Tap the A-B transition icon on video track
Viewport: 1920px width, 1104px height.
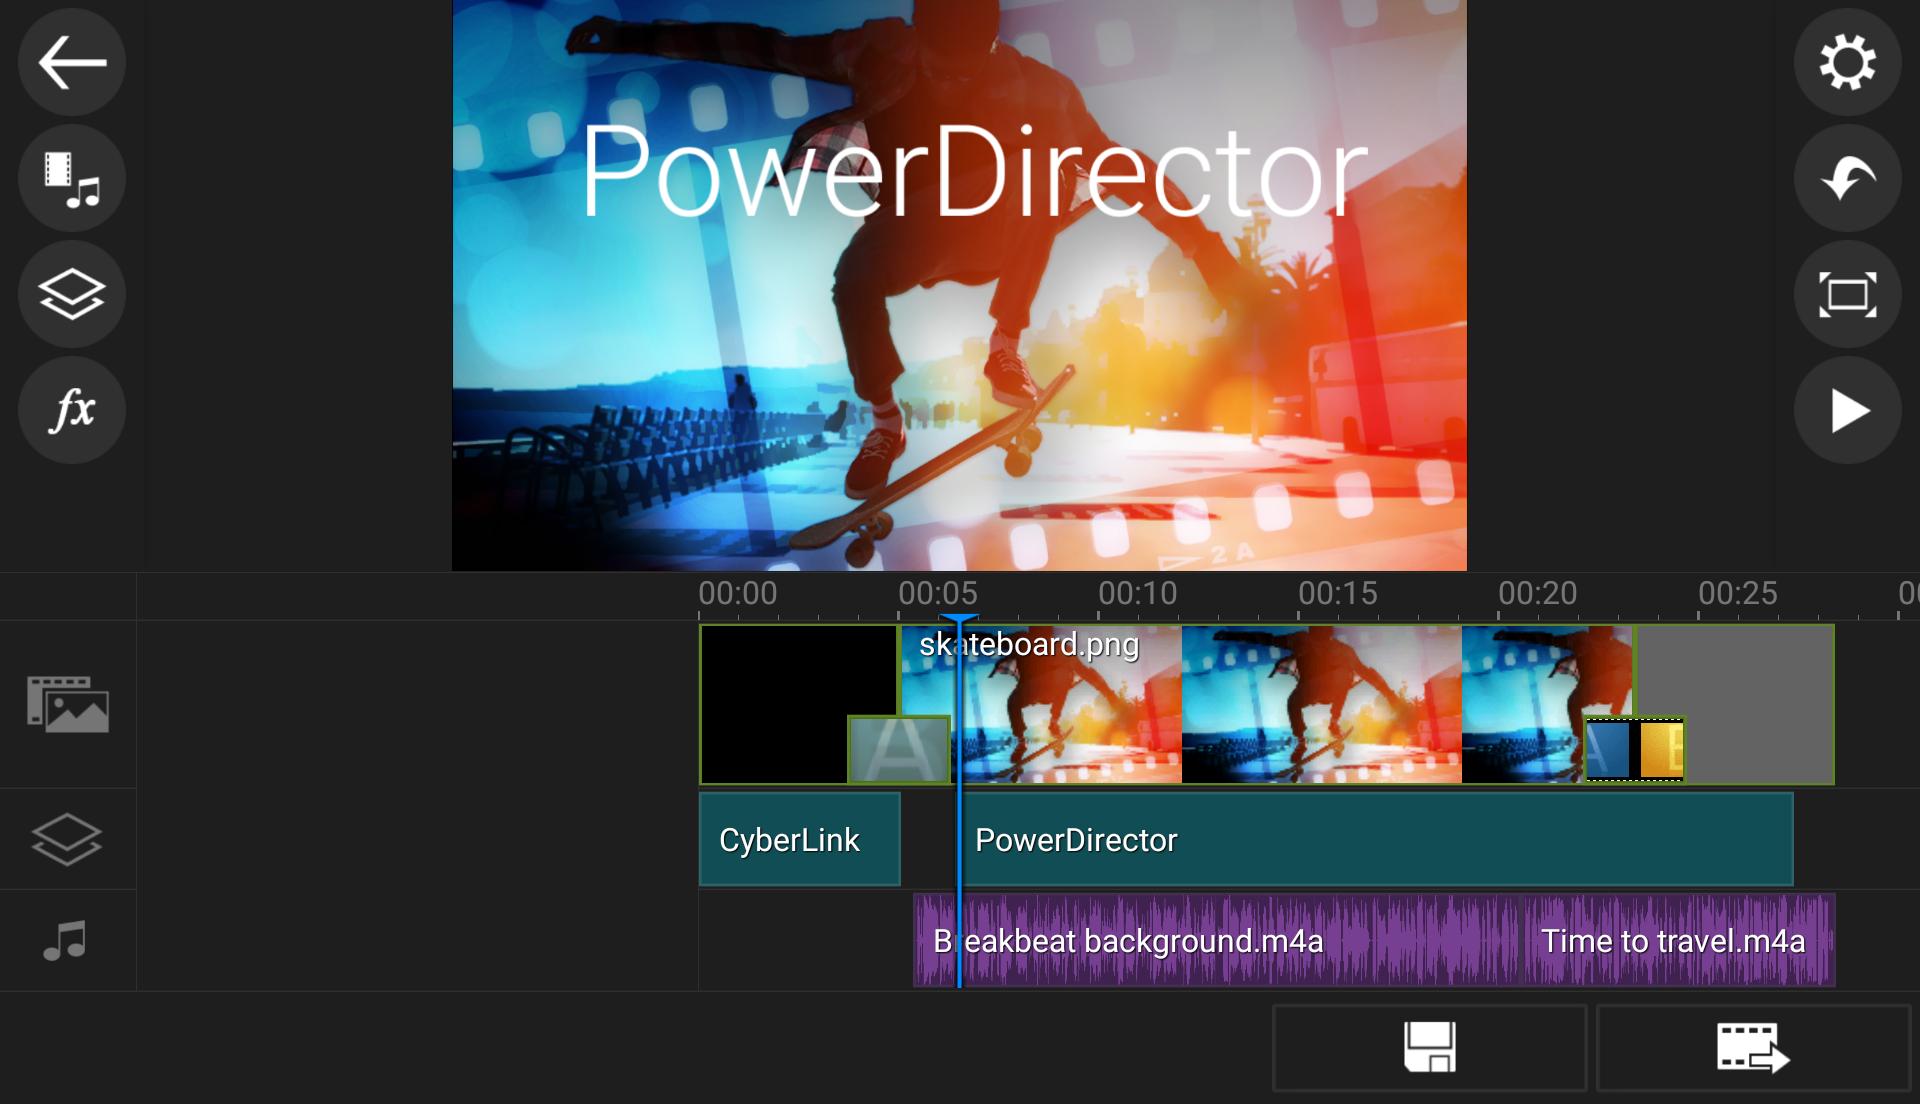click(x=1635, y=749)
